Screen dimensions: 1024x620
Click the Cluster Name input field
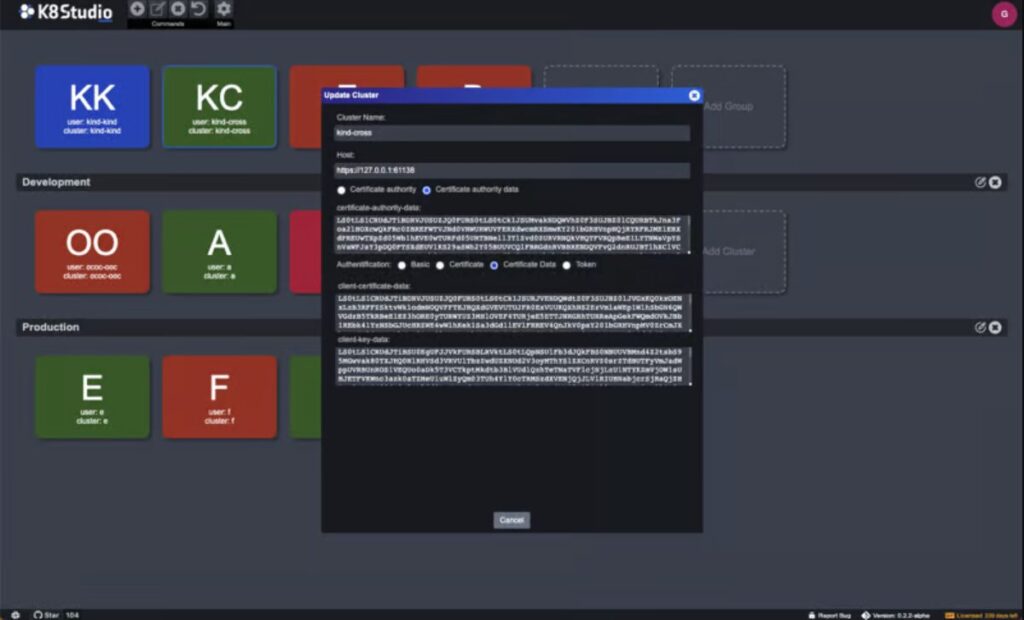(x=512, y=133)
